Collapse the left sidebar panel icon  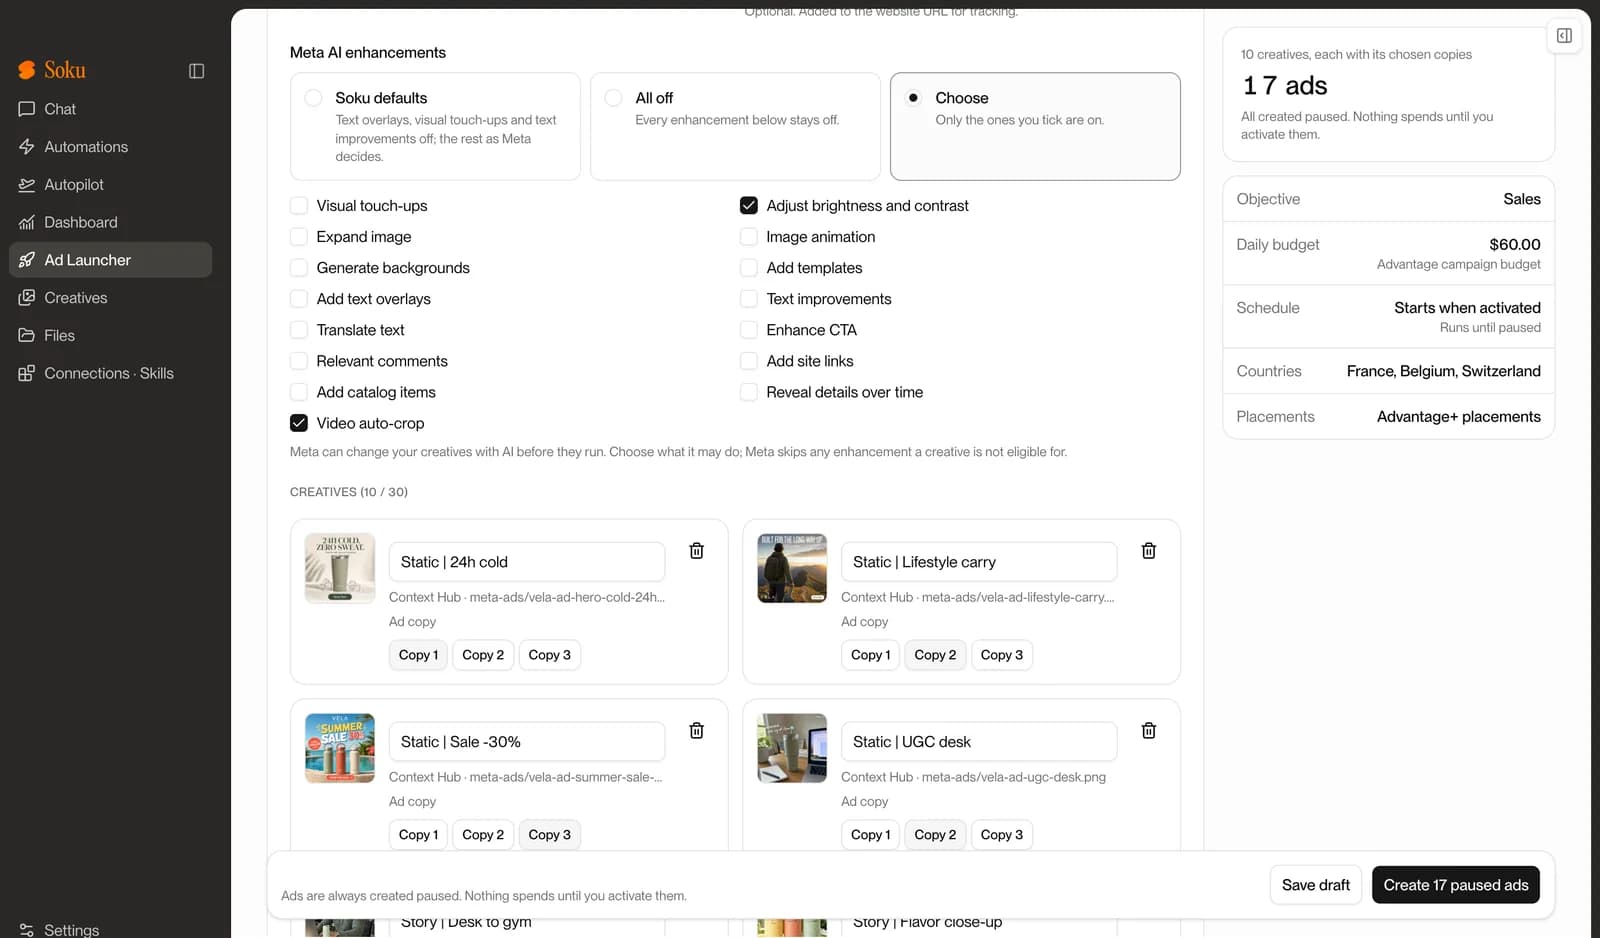[x=197, y=71]
